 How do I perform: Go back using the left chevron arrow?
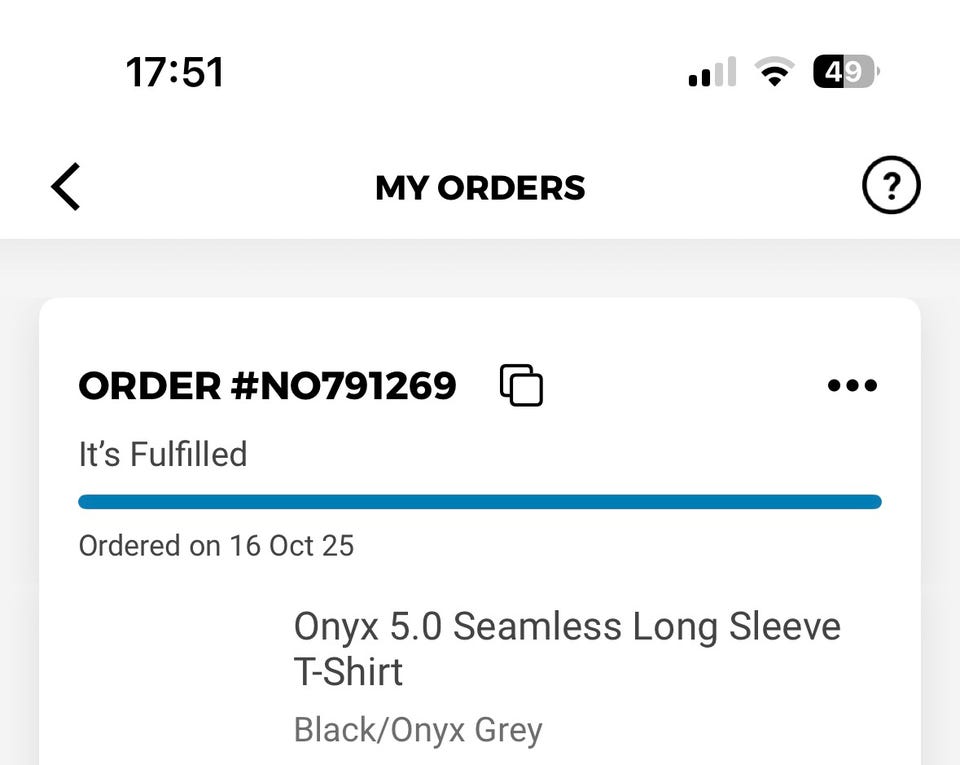pos(66,187)
